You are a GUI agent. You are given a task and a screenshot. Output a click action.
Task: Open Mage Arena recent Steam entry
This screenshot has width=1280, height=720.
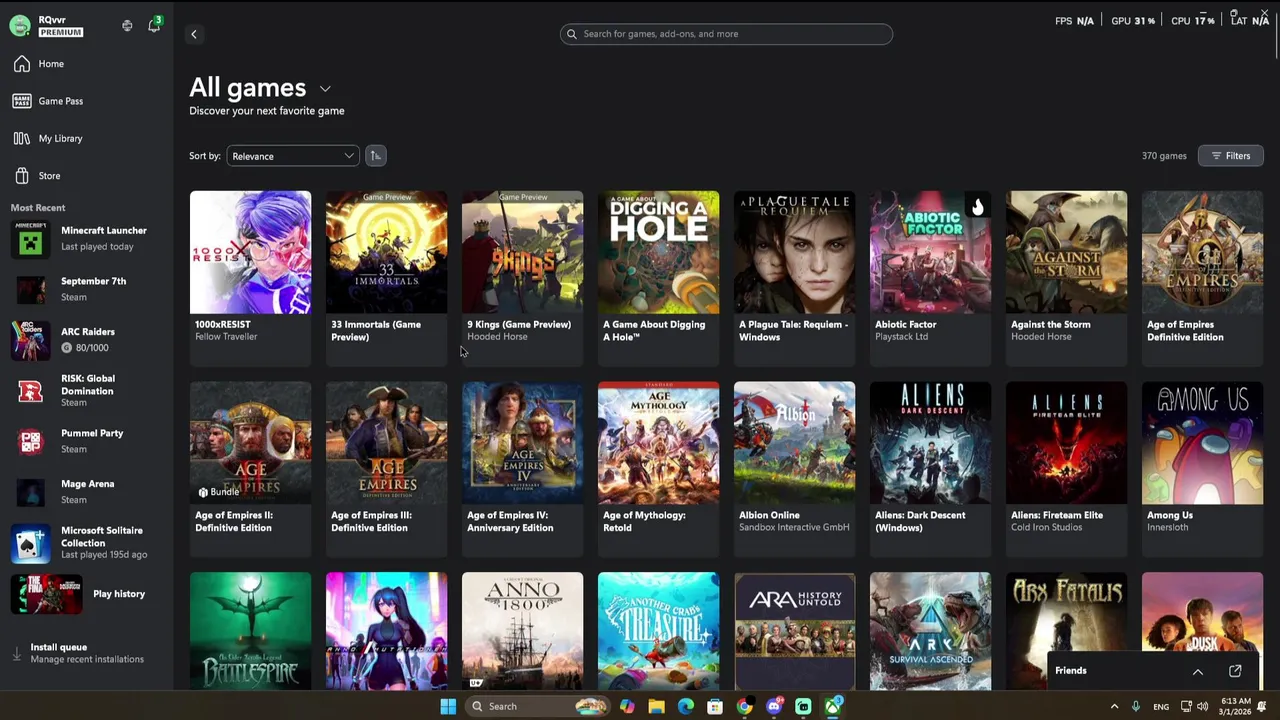(87, 491)
